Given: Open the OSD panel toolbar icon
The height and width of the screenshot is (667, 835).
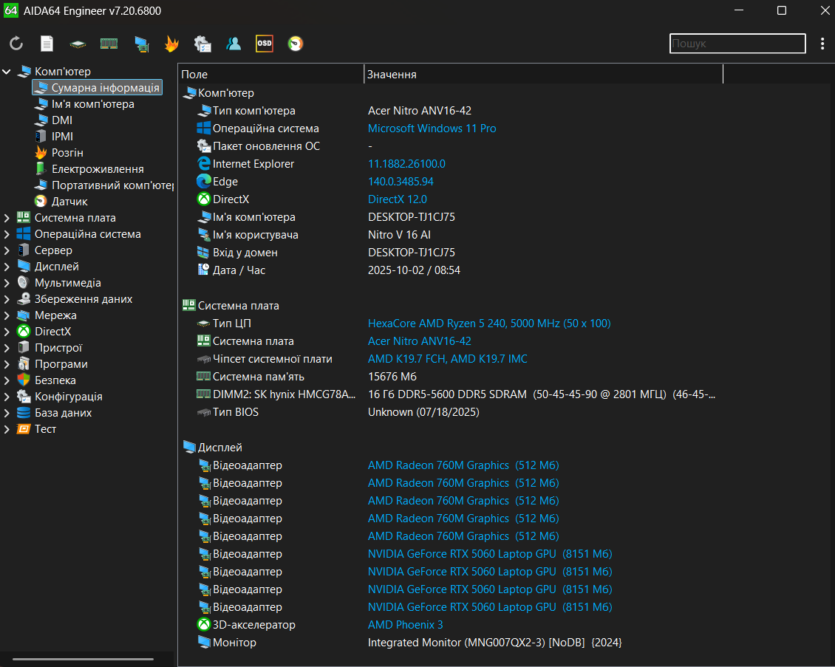Looking at the screenshot, I should [264, 44].
